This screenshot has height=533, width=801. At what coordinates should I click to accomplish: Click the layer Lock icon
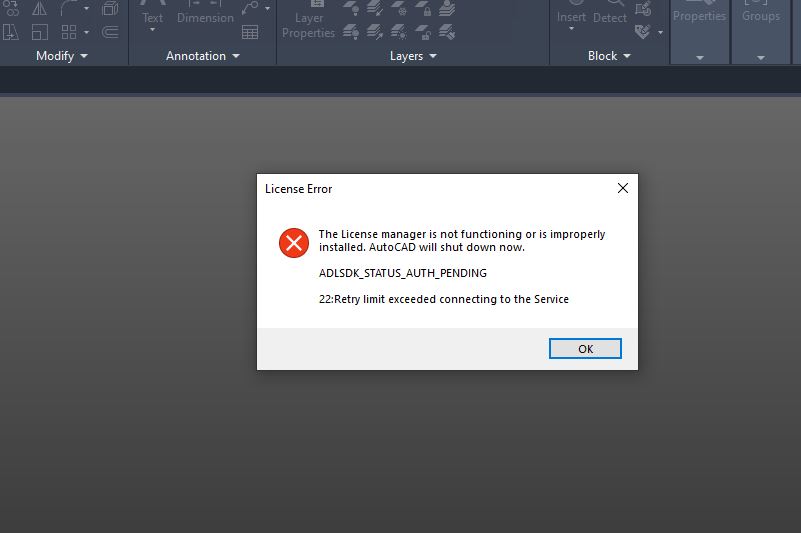[x=422, y=8]
